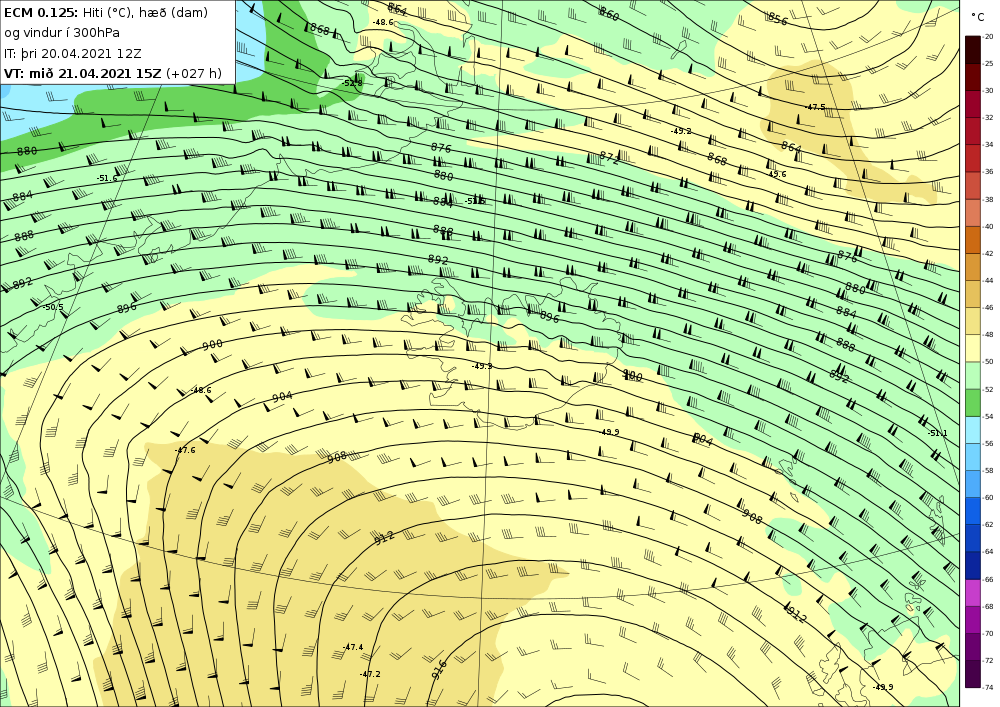Screen dimensions: 1000x707
Task: Click the 'IT: þri 20.04.2021 12Z' initial time text
Action: tap(73, 54)
